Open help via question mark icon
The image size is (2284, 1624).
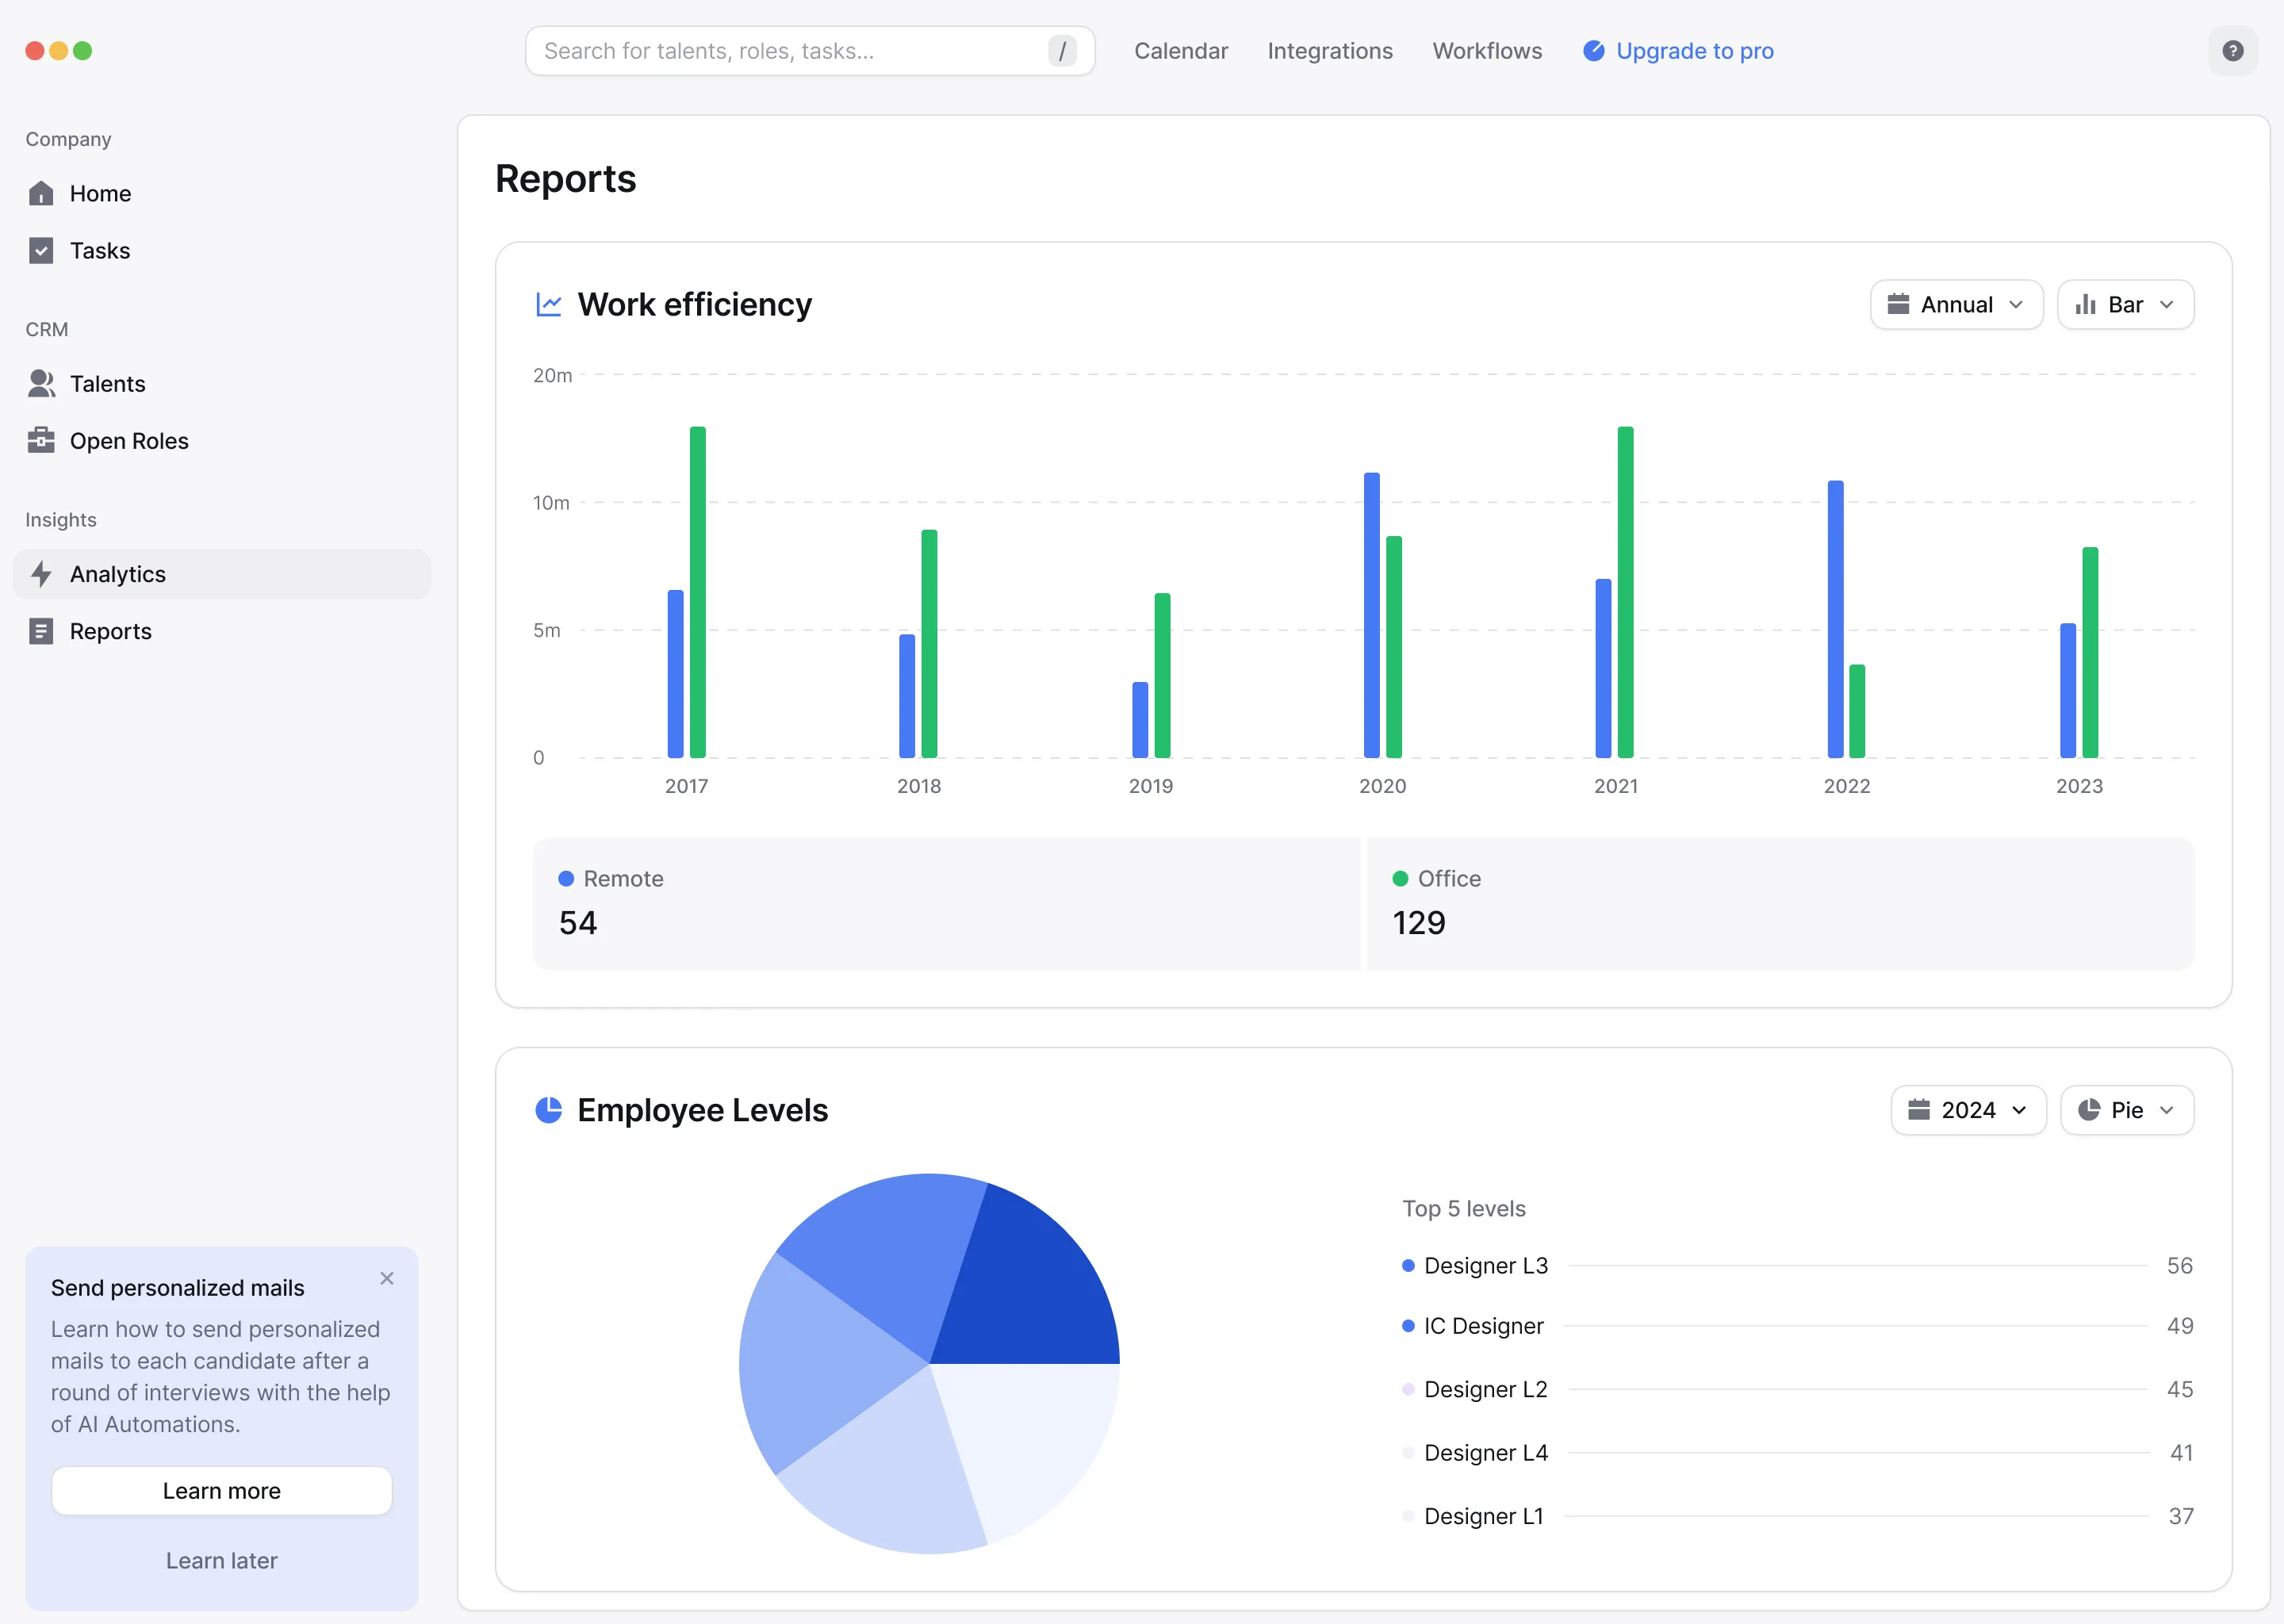point(2232,51)
